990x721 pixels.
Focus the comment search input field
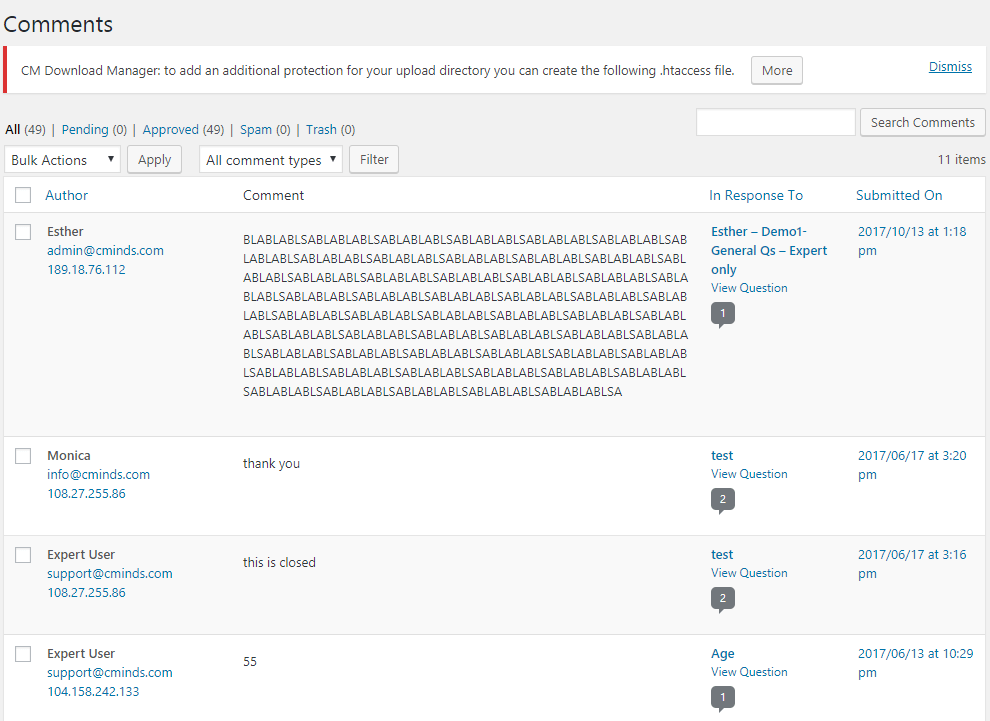click(775, 123)
